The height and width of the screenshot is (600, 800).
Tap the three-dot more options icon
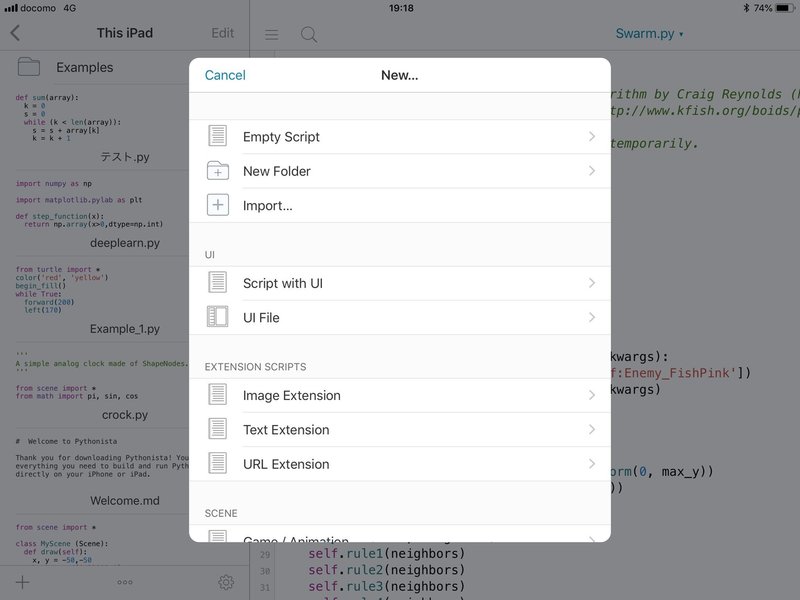[x=125, y=582]
